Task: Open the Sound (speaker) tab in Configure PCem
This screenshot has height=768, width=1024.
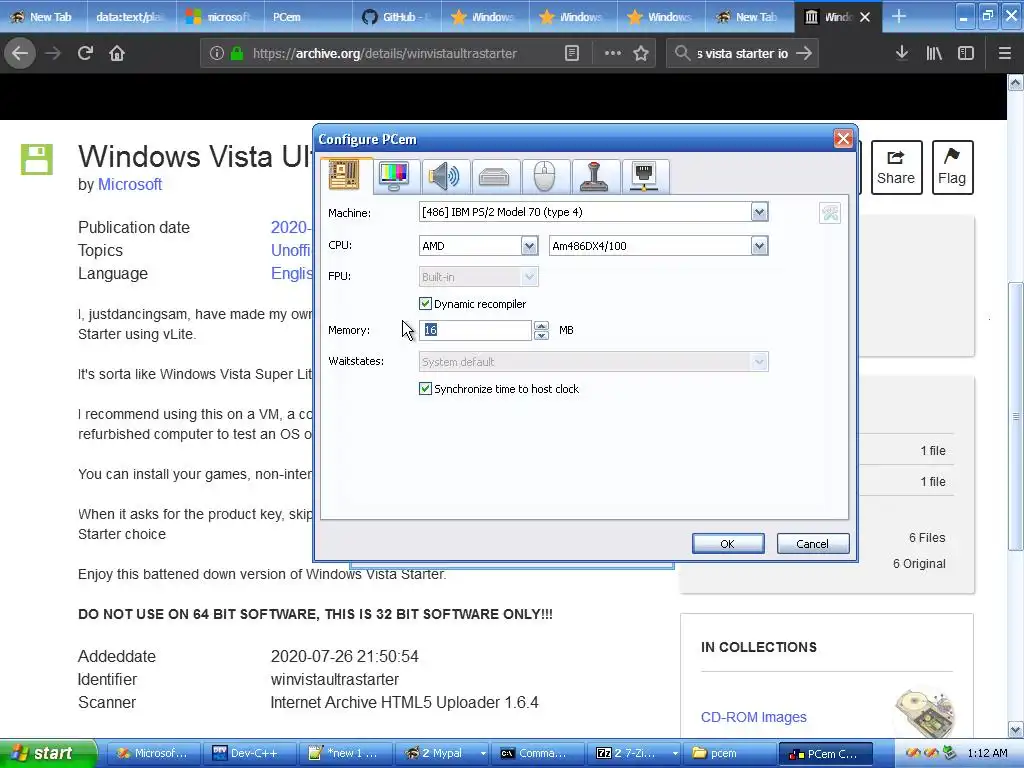Action: pos(444,176)
